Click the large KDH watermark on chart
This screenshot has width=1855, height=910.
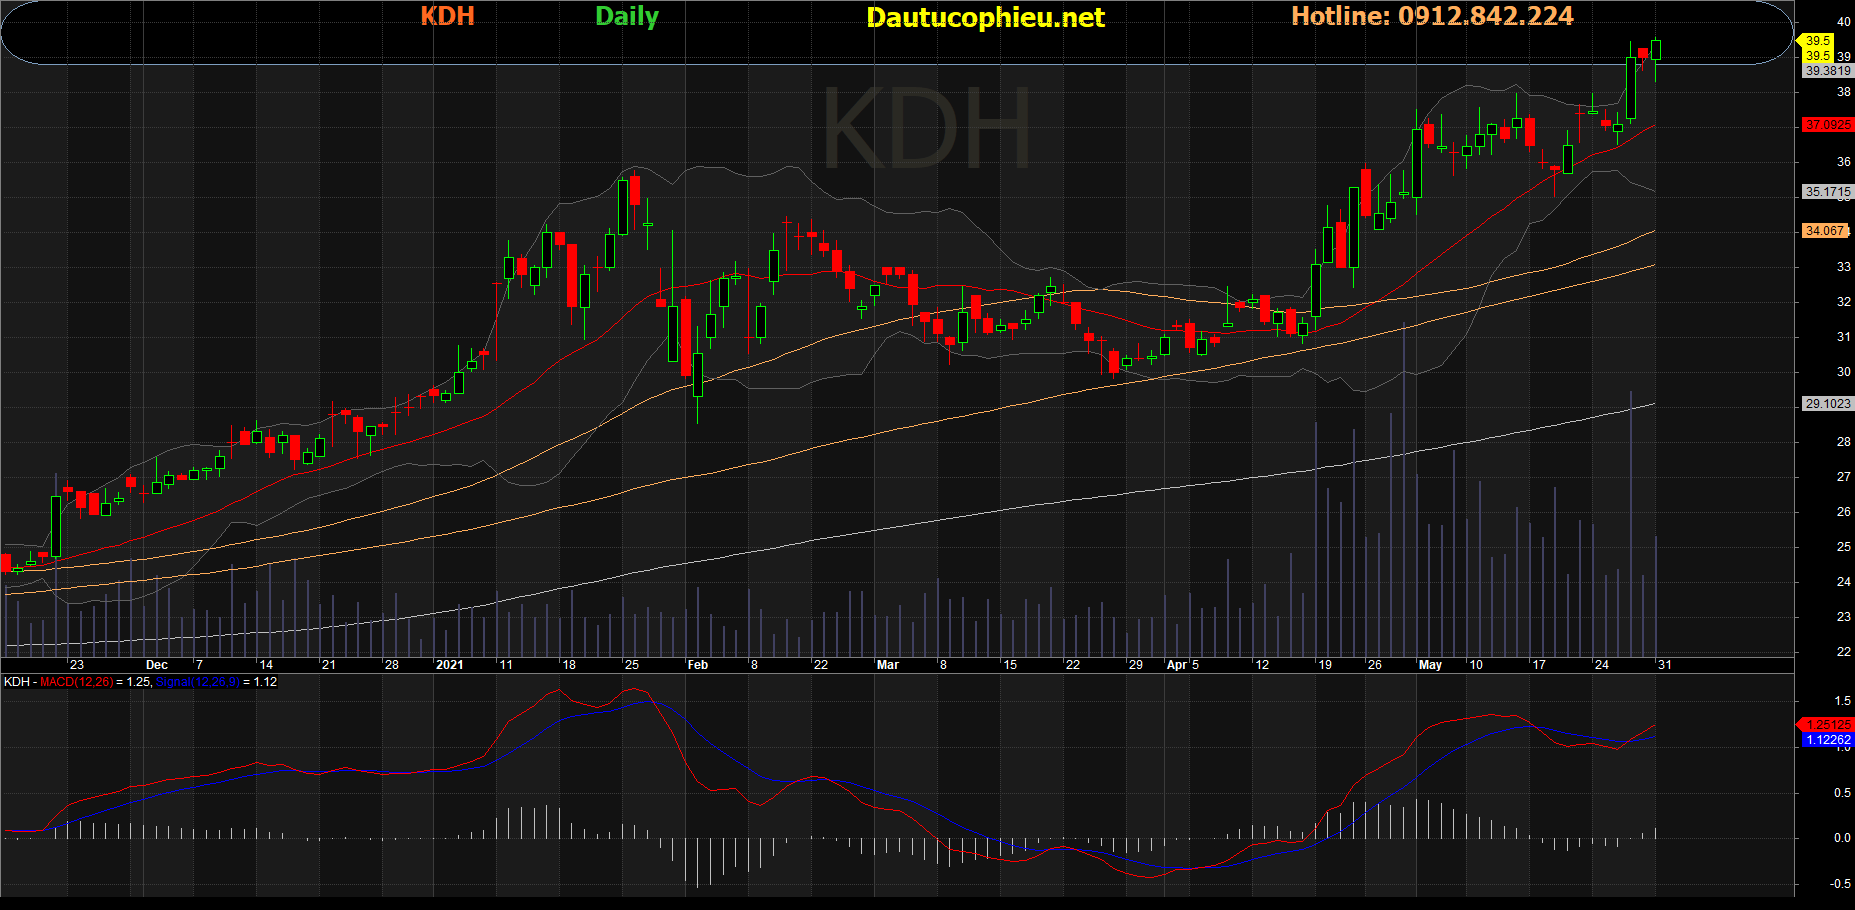tap(926, 130)
